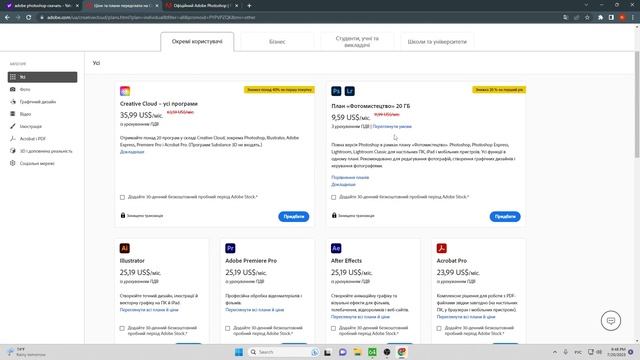This screenshot has height=360, width=640.
Task: Click the browser address bar URL
Action: coord(151,18)
